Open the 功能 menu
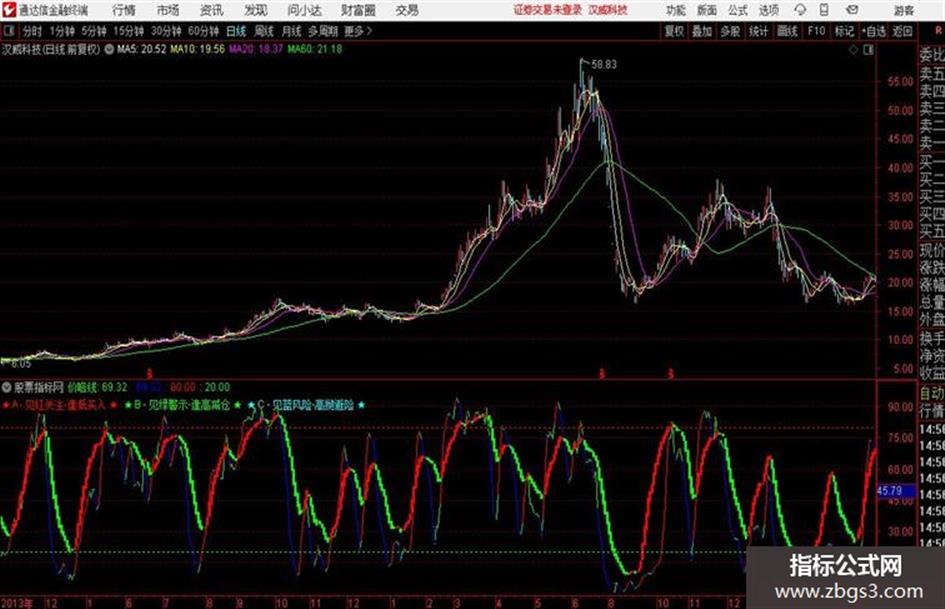The image size is (945, 609). coord(676,10)
